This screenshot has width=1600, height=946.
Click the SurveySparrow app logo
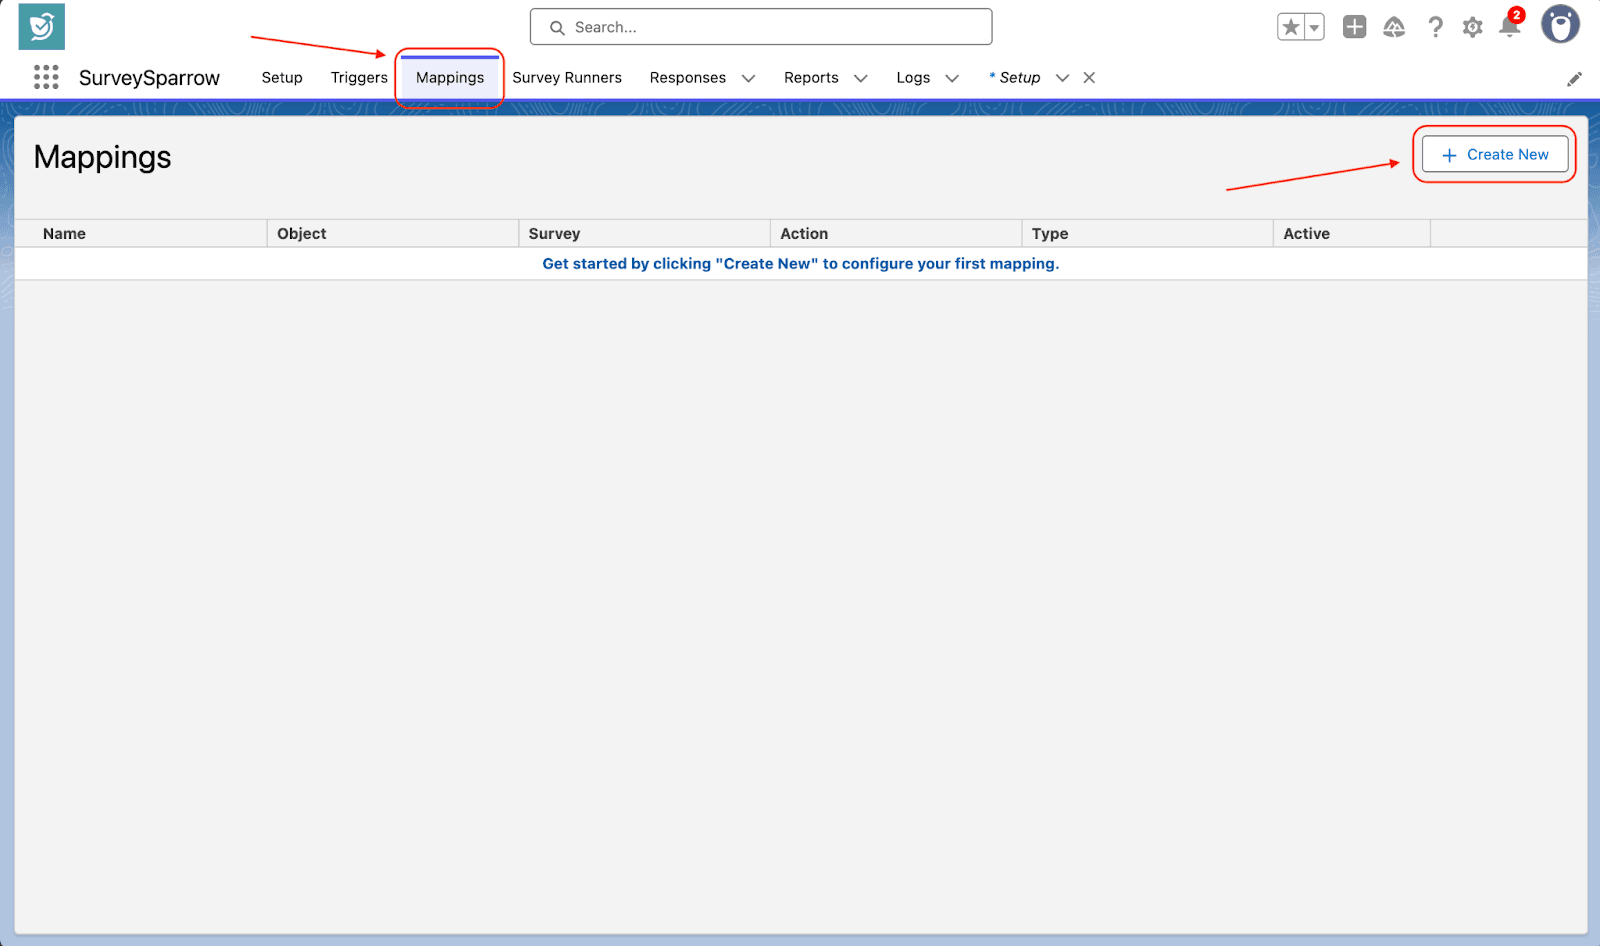coord(42,27)
